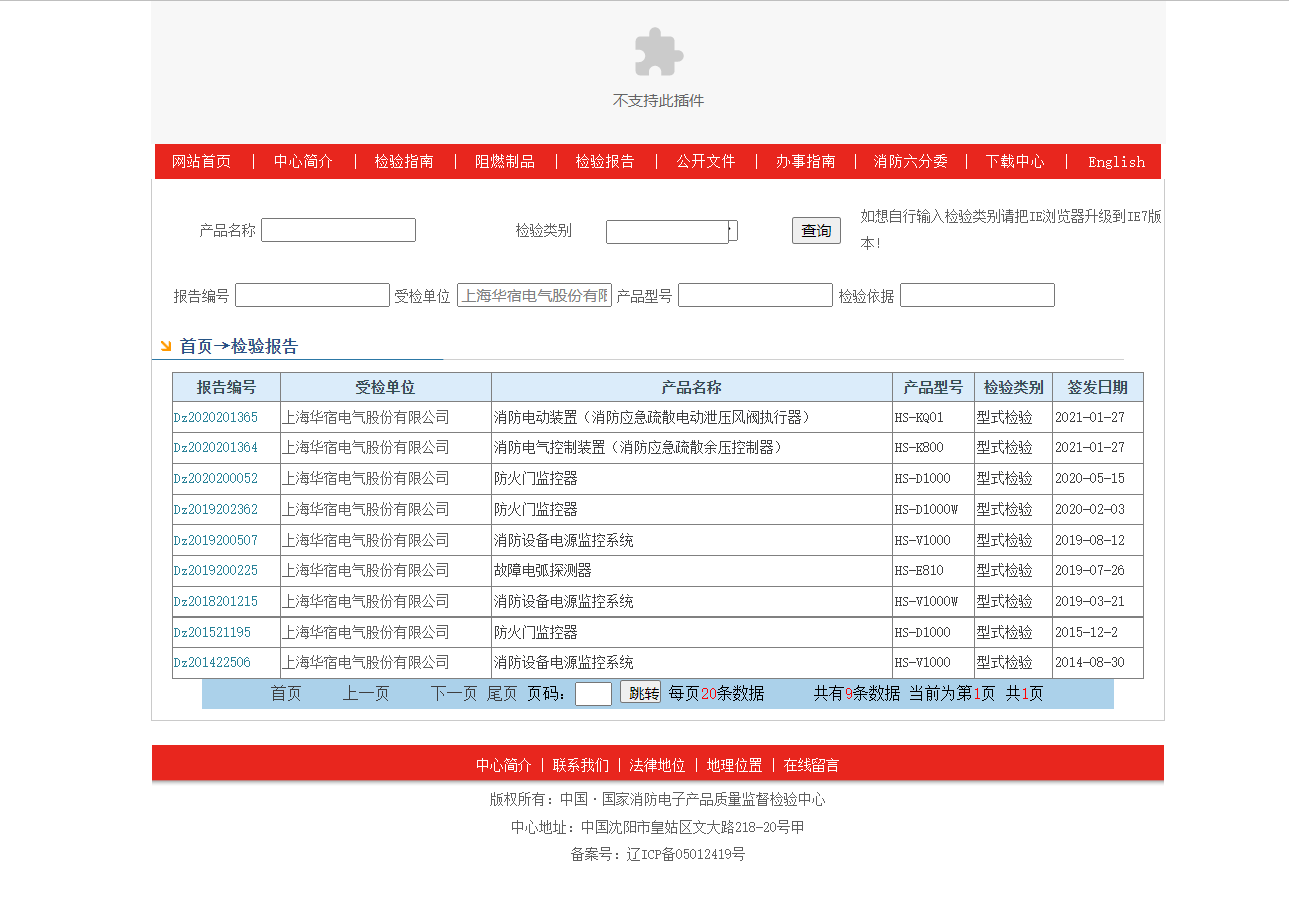This screenshot has height=913, width=1289.
Task: Click the unsupported plugin puzzle icon
Action: tap(659, 52)
